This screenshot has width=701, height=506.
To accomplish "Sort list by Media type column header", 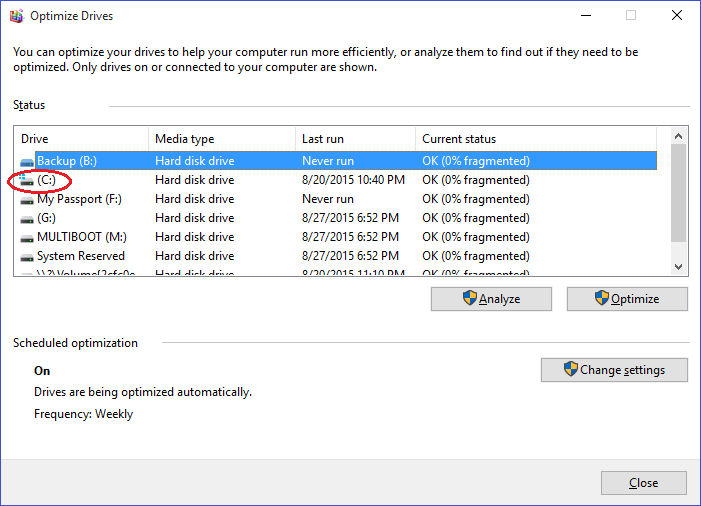I will pos(221,139).
